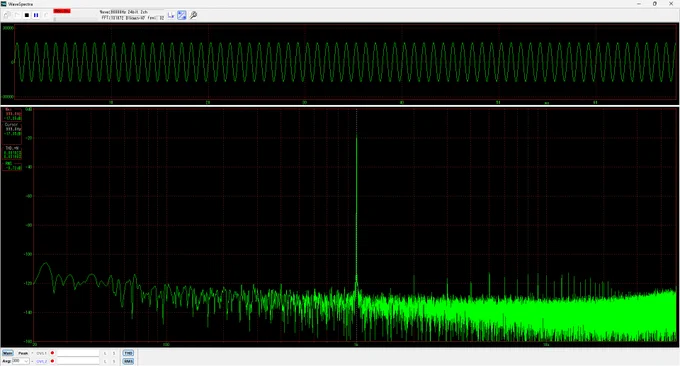Click the axis-scale graph icon in toolbar

tap(171, 15)
